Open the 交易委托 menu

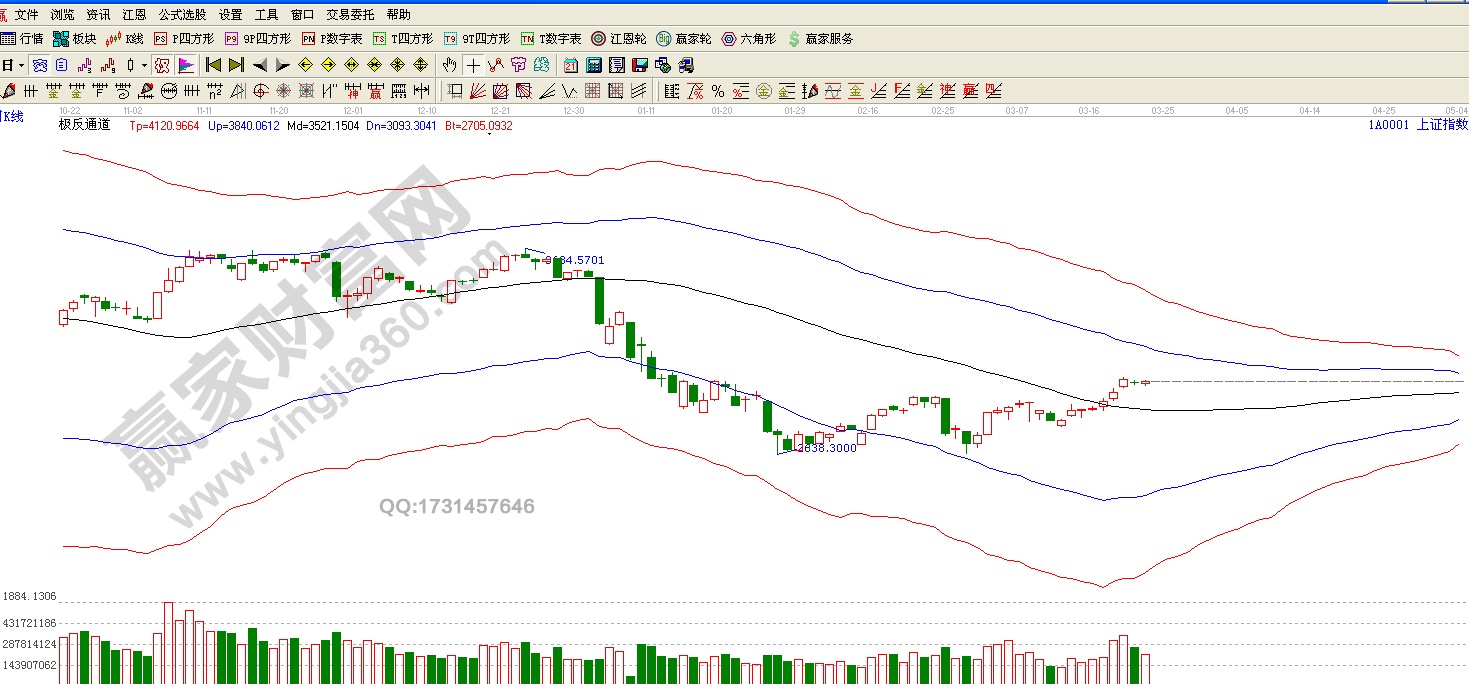(350, 15)
